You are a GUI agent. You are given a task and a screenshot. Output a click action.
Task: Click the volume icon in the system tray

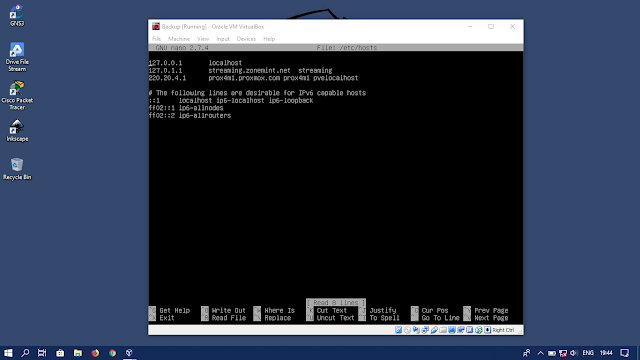click(574, 353)
